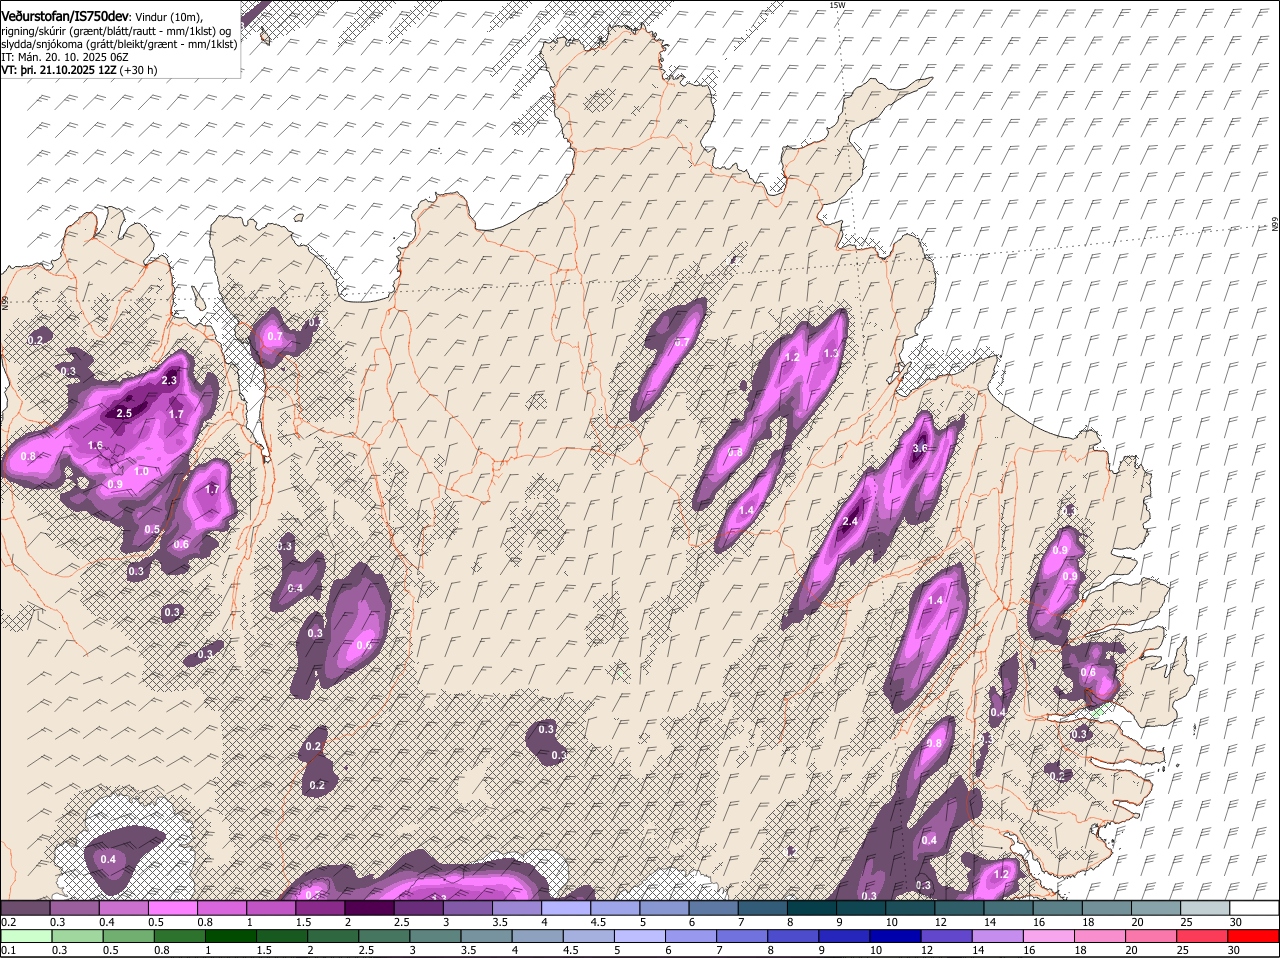The width and height of the screenshot is (1280, 958).
Task: Pick the top legend swatch between 3 and 3.5
Action: coord(469,908)
